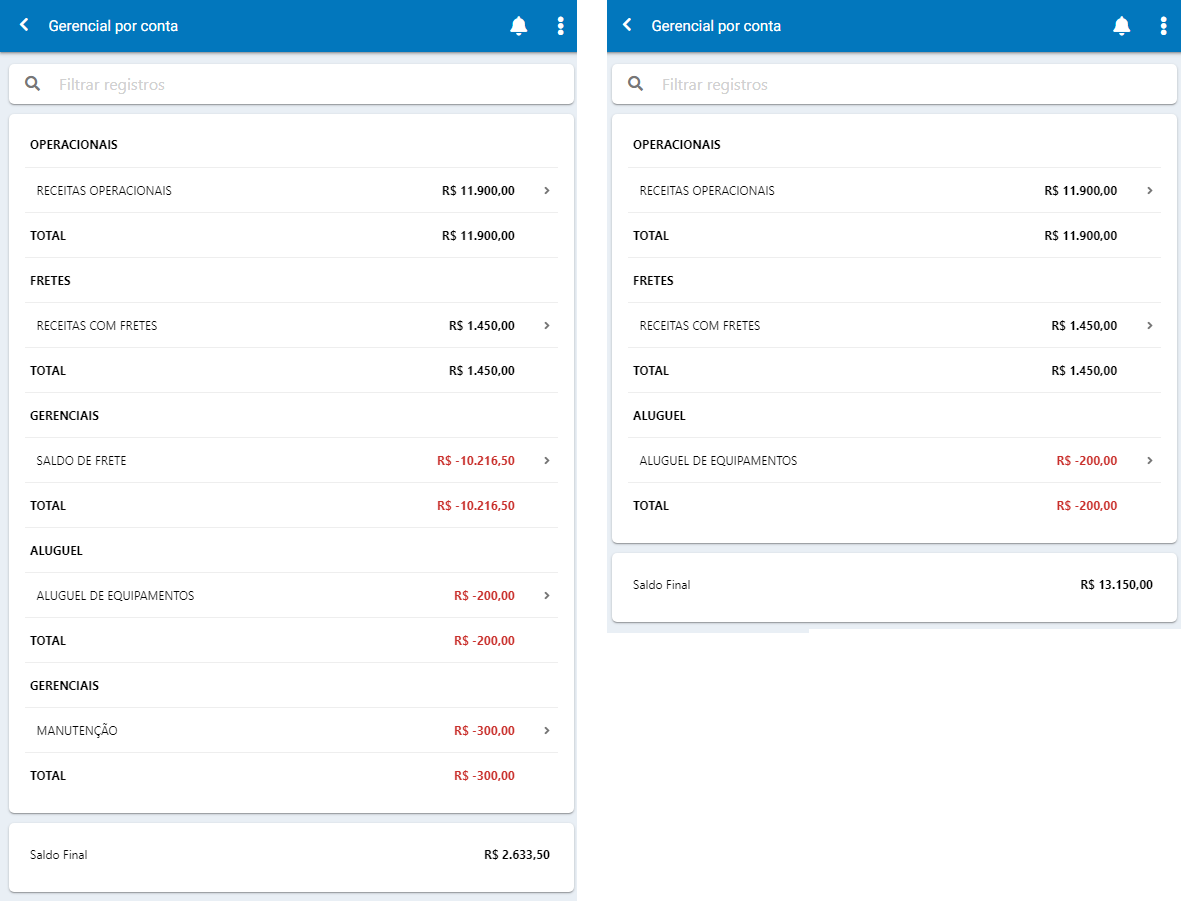
Task: Open the three-dot menu on left screen
Action: 560,26
